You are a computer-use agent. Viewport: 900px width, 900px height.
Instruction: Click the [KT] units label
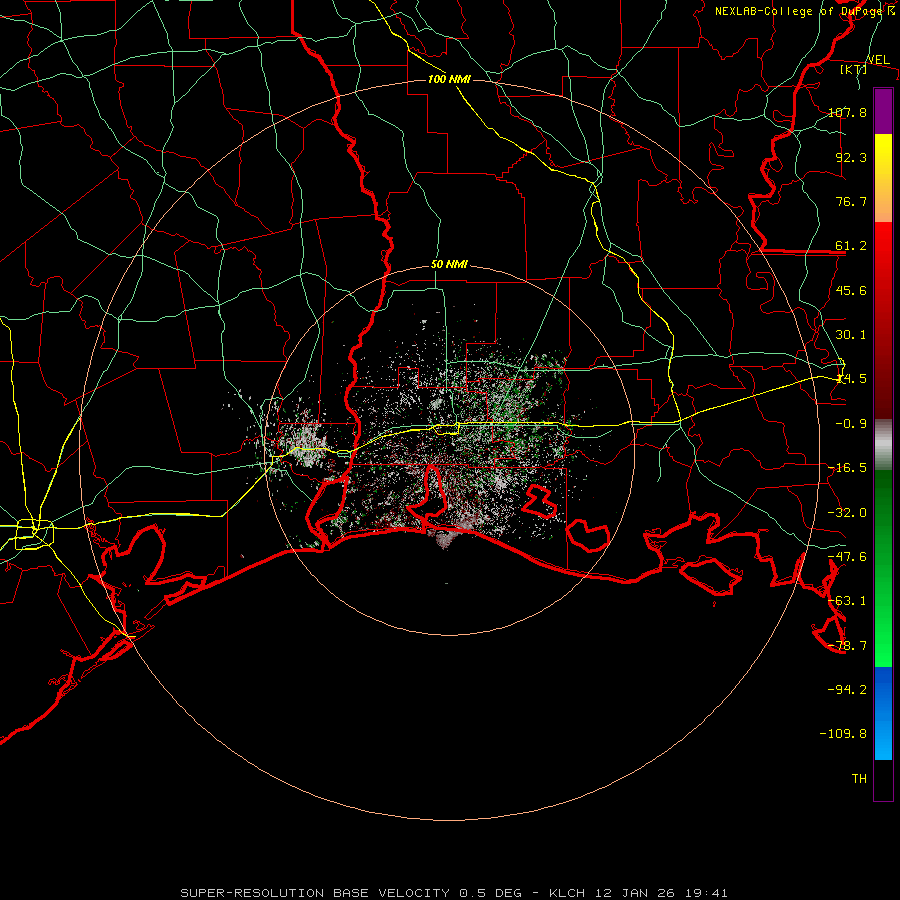tap(853, 69)
